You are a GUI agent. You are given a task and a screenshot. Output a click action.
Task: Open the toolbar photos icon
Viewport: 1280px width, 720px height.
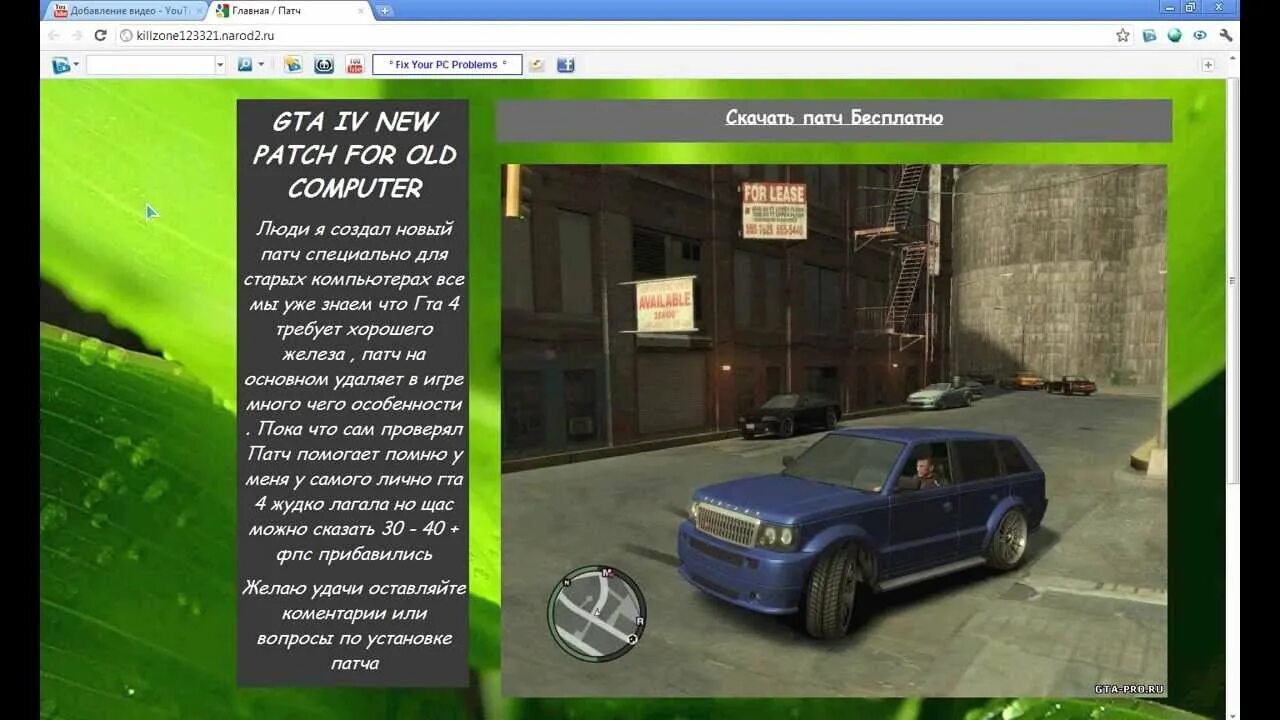[293, 65]
